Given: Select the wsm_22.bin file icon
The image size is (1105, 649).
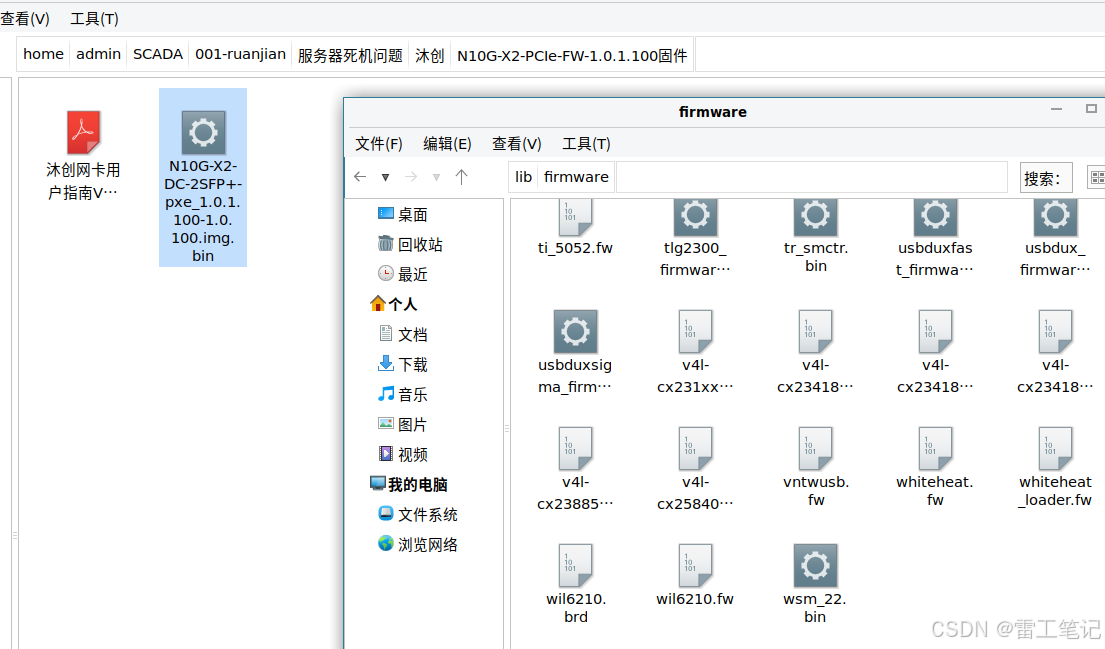Looking at the screenshot, I should 815,565.
